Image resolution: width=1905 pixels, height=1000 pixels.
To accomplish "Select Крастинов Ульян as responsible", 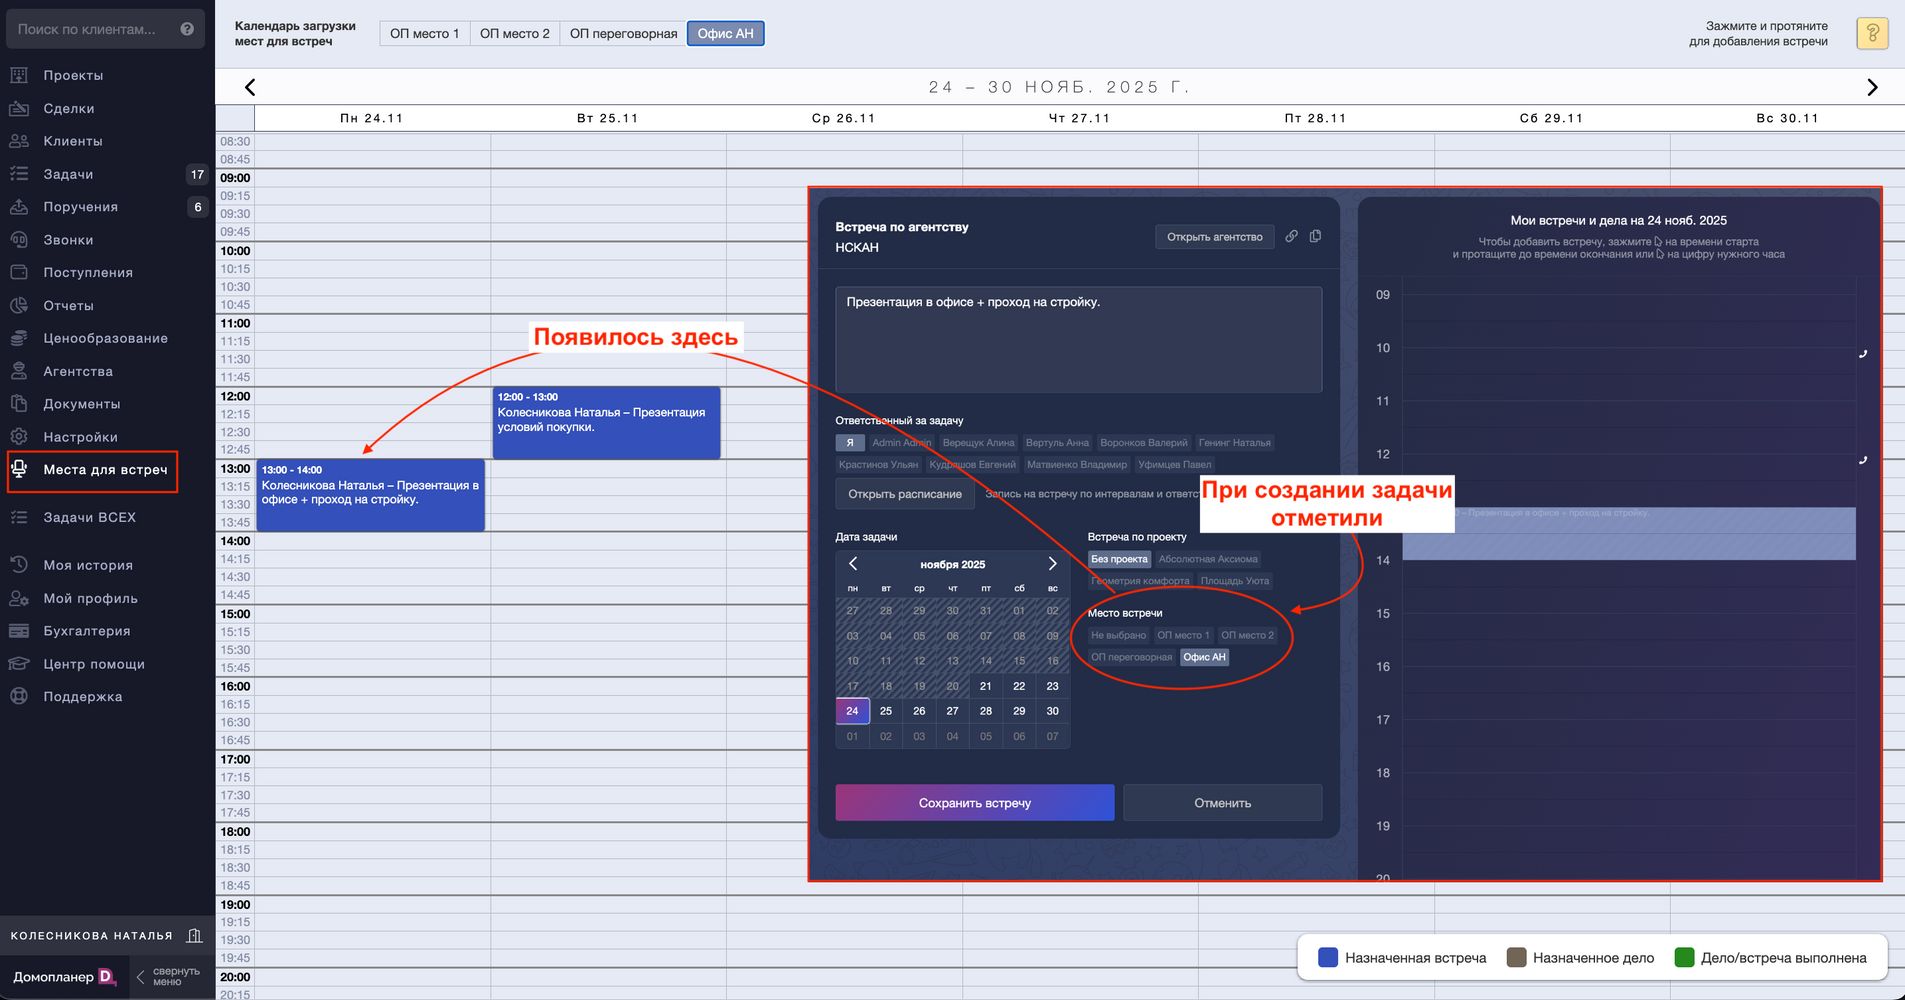I will coord(878,464).
